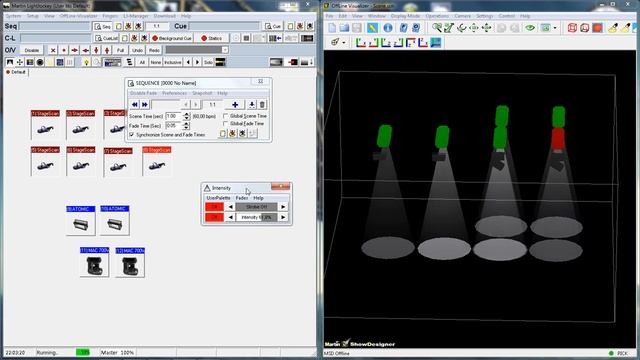Click right arrow beside Strobe Off slider
The image size is (640, 360).
(283, 207)
